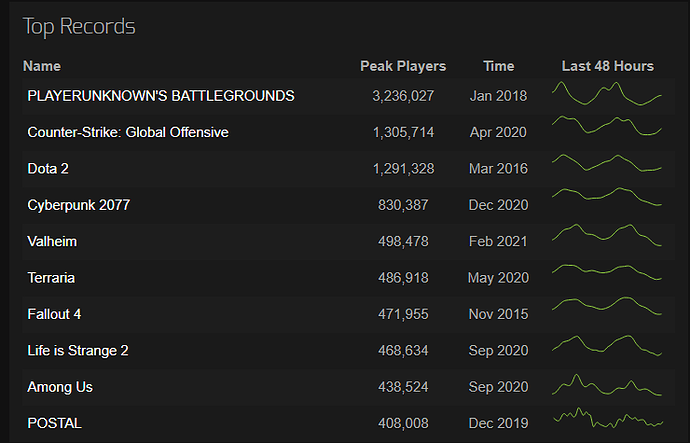
Task: Open the Among Us game link
Action: (x=60, y=387)
